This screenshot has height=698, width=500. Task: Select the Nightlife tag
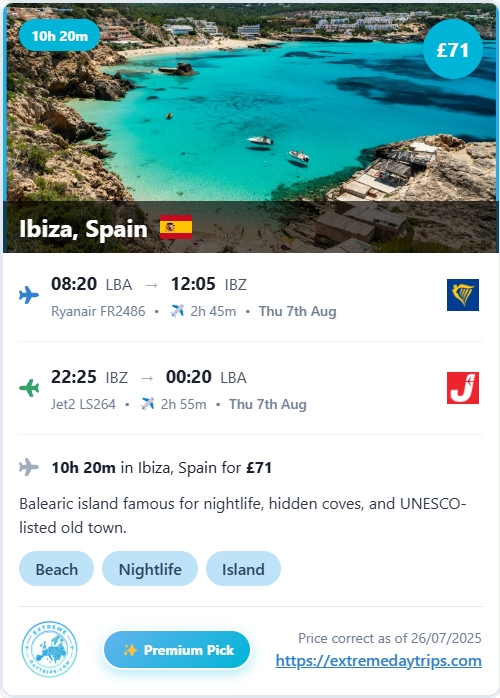tap(150, 569)
